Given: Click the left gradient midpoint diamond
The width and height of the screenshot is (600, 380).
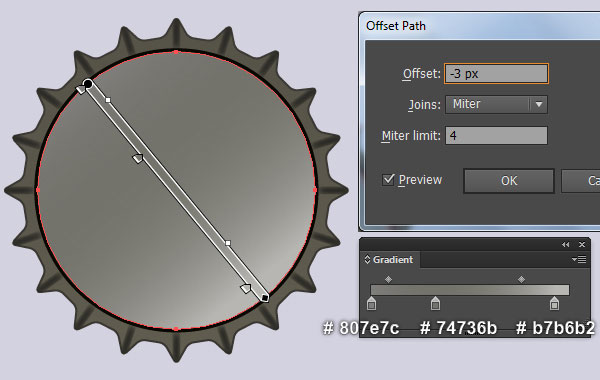Looking at the screenshot, I should [x=388, y=279].
